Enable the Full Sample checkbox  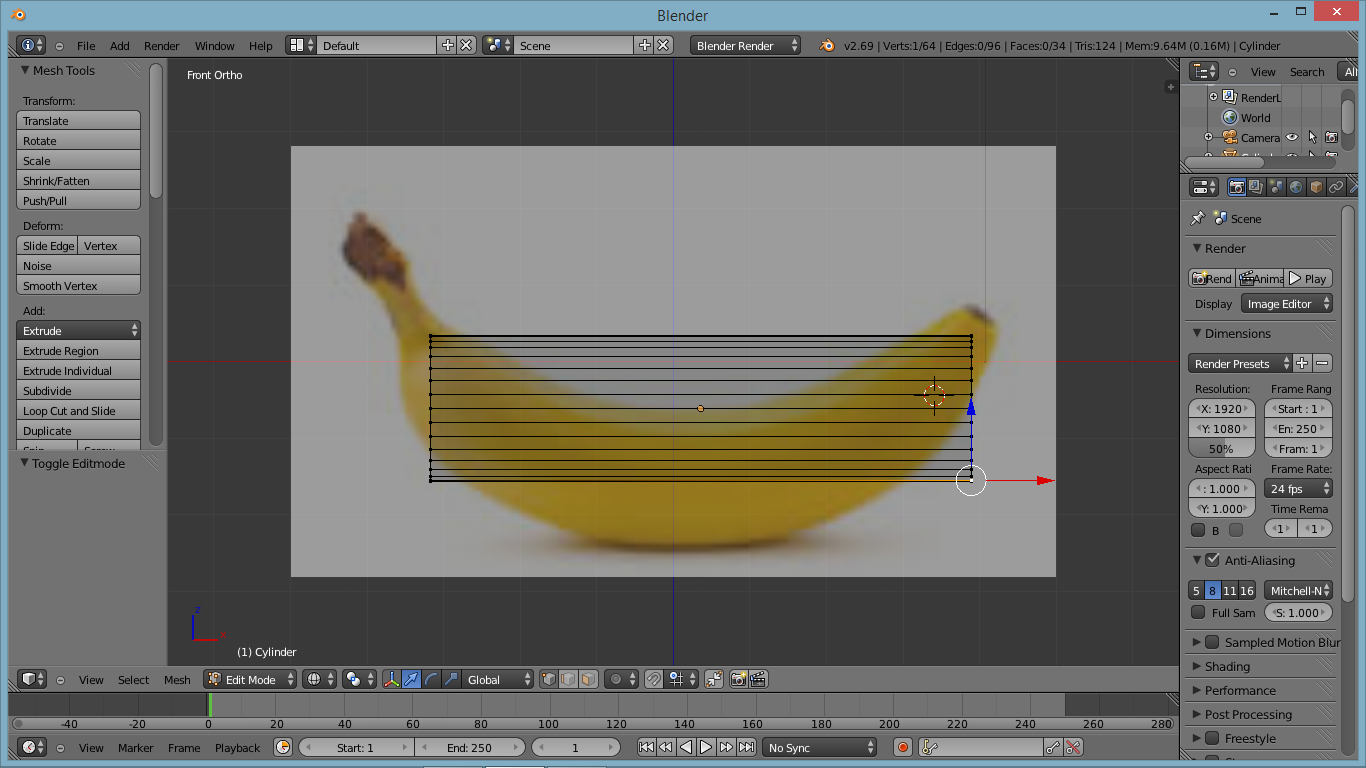(x=1198, y=613)
